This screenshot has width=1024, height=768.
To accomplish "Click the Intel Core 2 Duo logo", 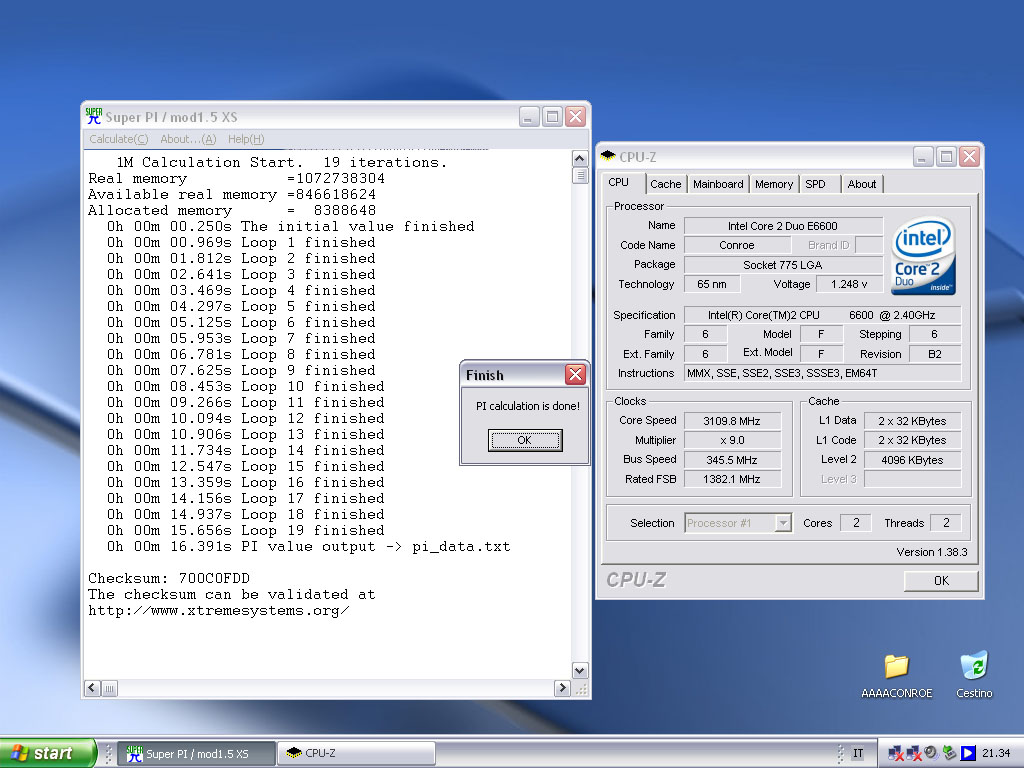I will (x=923, y=255).
